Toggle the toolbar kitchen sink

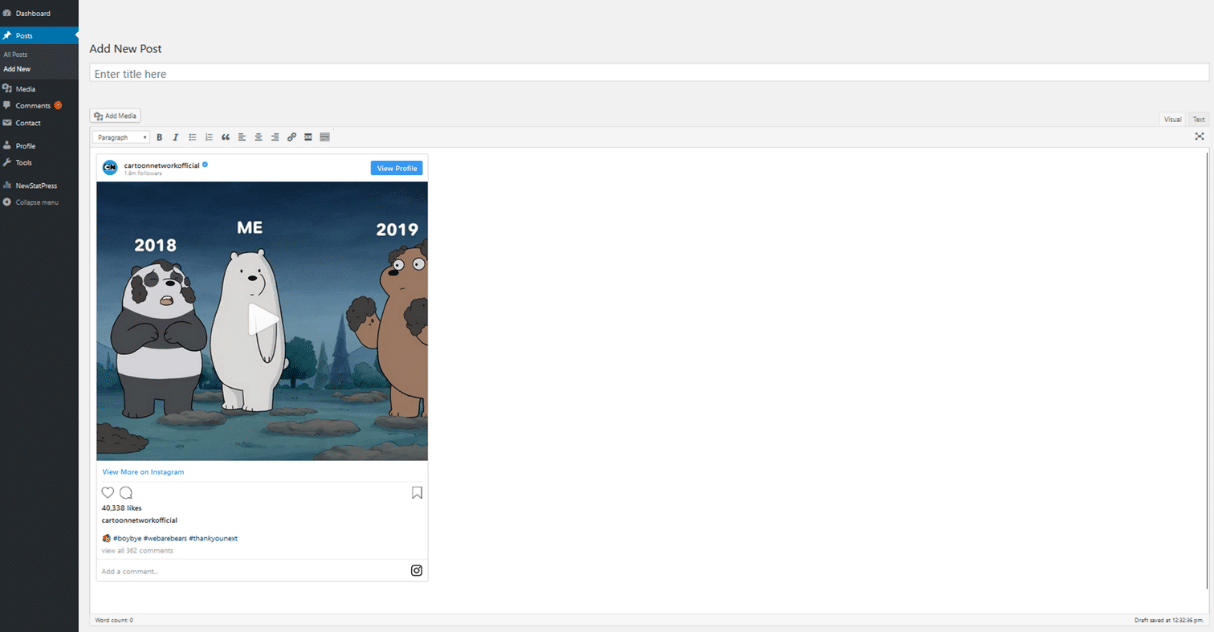click(325, 137)
